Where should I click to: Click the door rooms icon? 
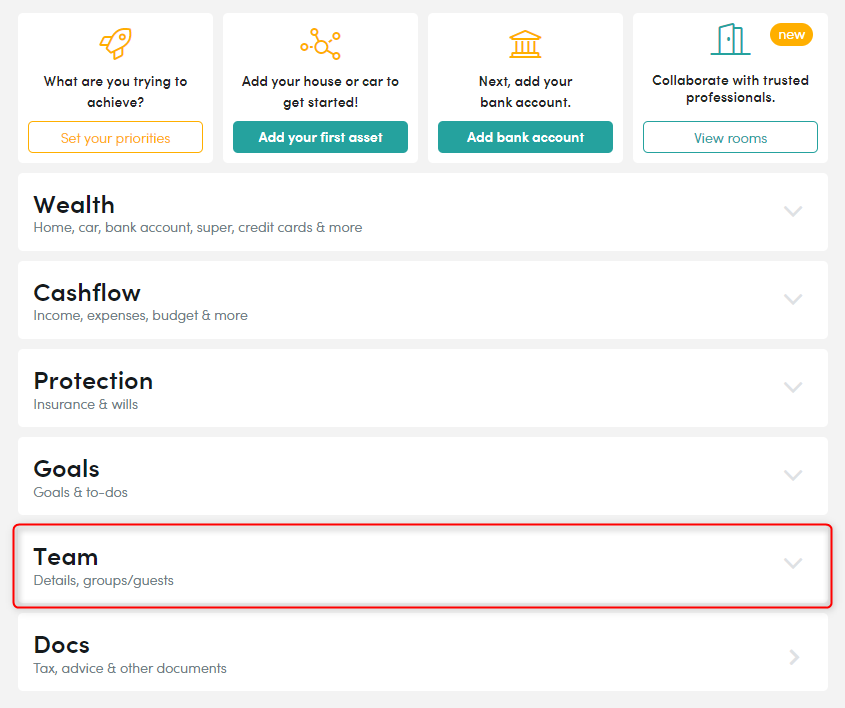click(730, 39)
